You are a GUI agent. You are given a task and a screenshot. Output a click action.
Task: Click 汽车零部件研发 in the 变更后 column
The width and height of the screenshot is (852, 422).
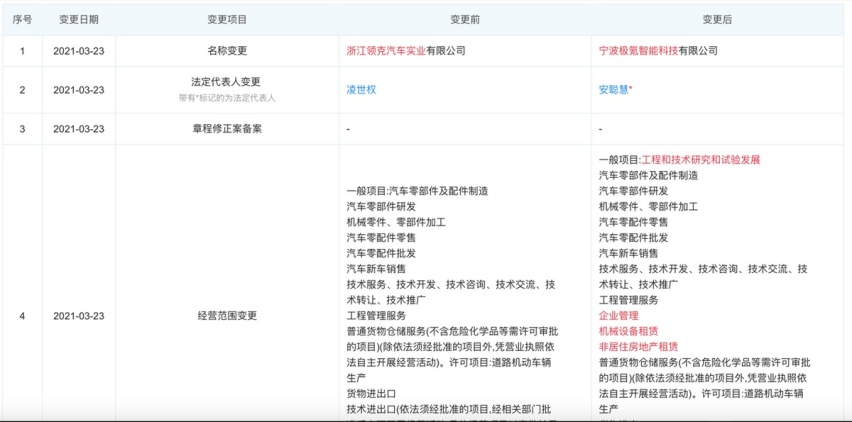click(x=634, y=191)
